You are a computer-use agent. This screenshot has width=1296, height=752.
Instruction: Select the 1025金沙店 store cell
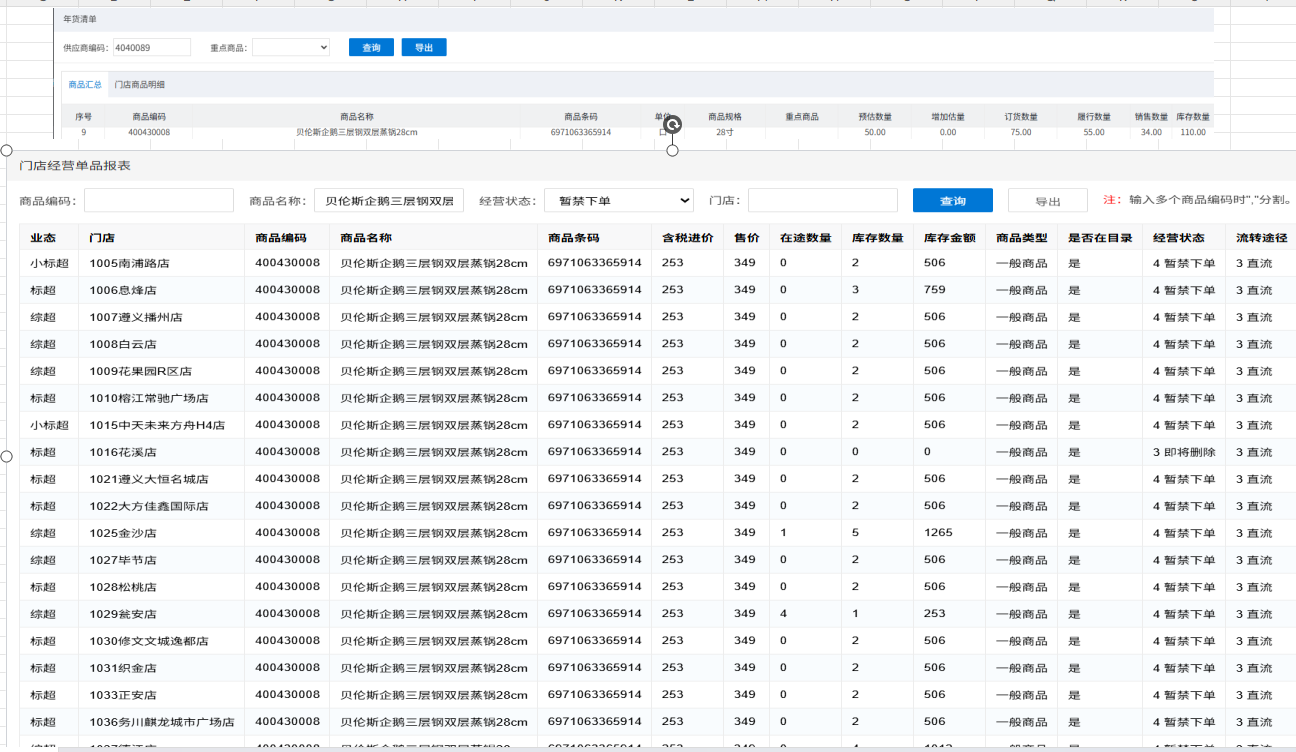pos(122,533)
